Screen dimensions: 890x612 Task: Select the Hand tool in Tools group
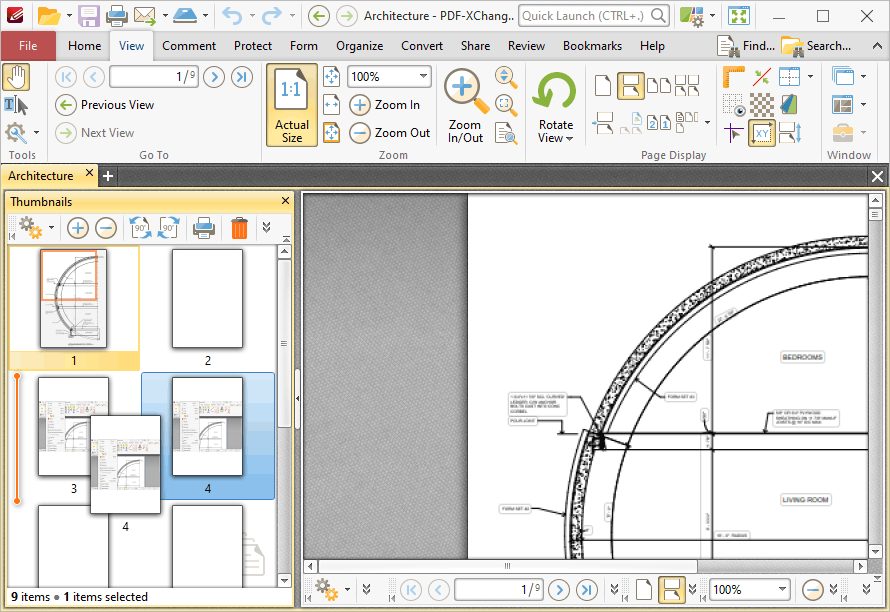point(16,77)
